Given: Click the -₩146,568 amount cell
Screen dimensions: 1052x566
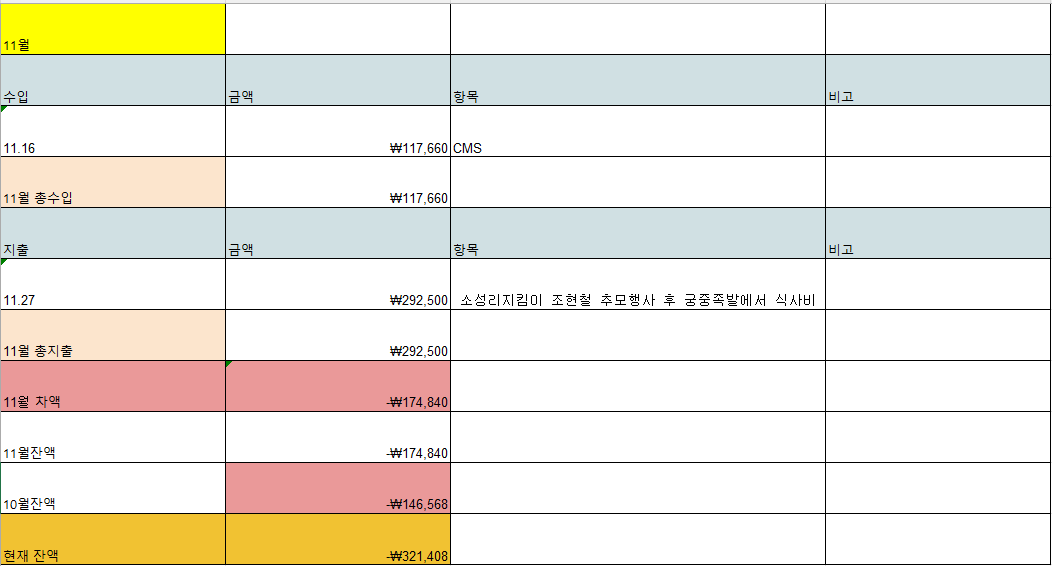Looking at the screenshot, I should [338, 488].
